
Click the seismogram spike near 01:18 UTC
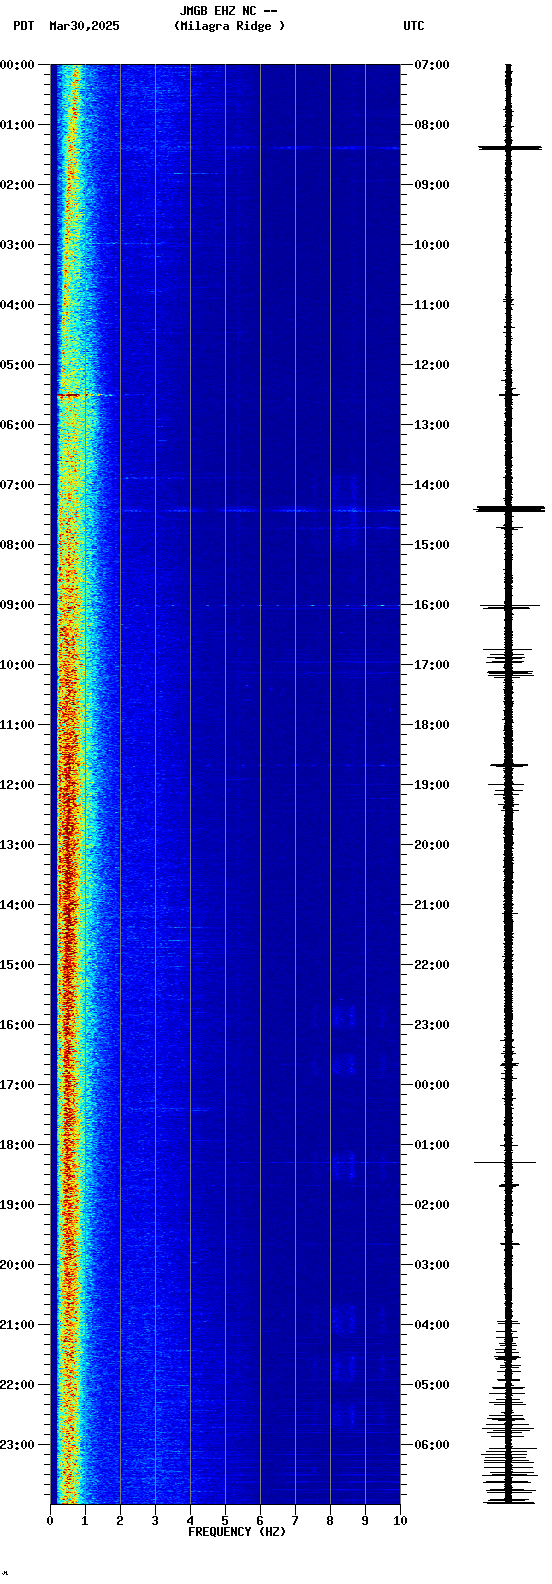pyautogui.click(x=505, y=1162)
